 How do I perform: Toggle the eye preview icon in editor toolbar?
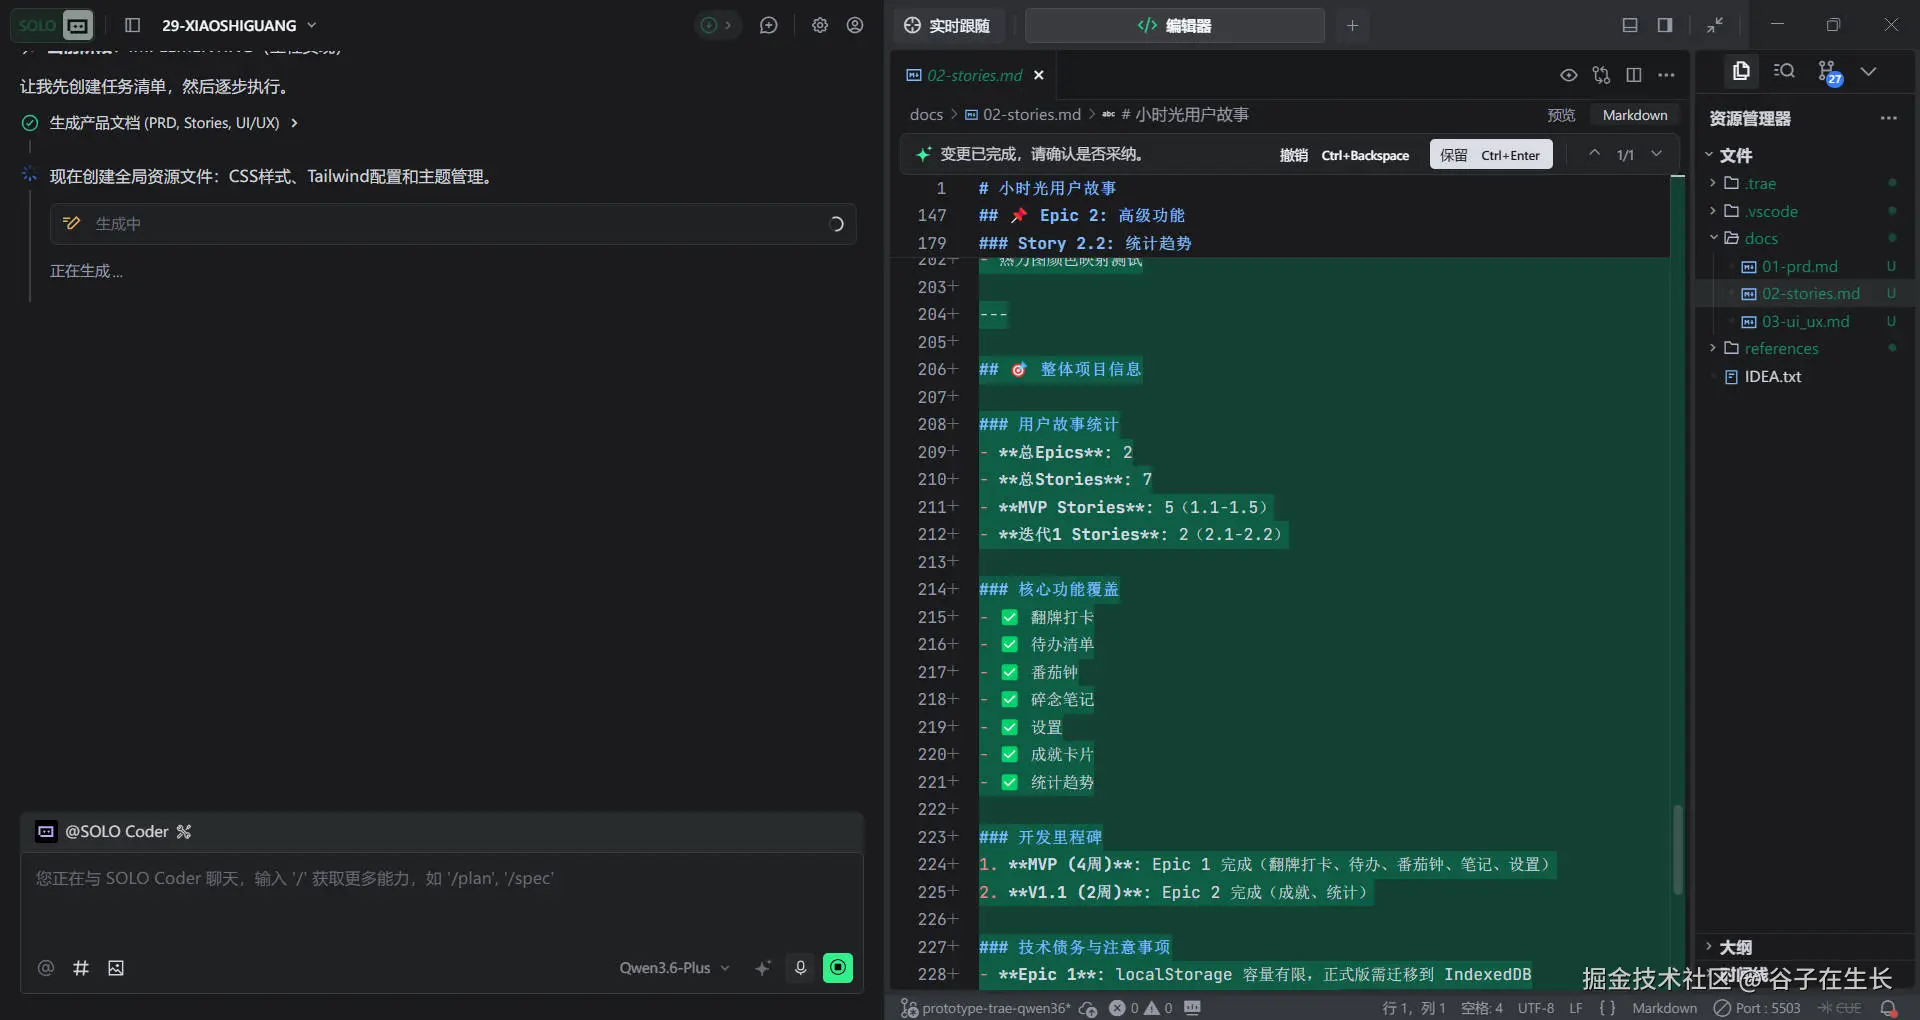[x=1569, y=75]
